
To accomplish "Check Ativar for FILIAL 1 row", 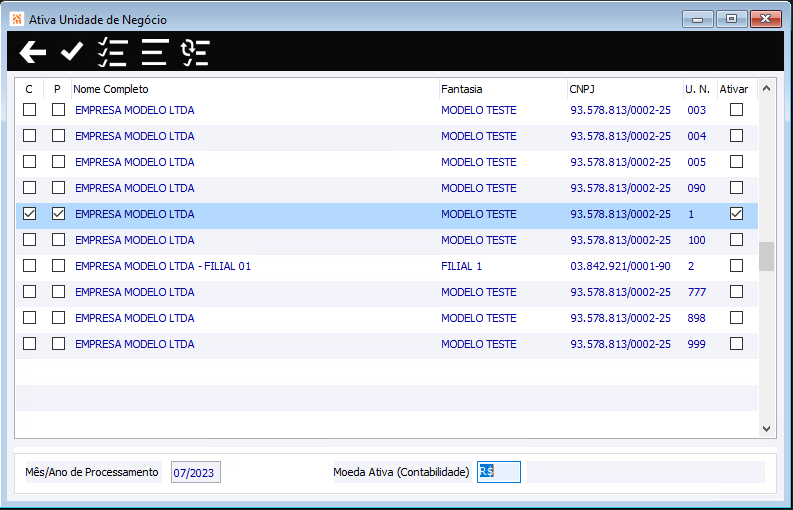I will [736, 266].
